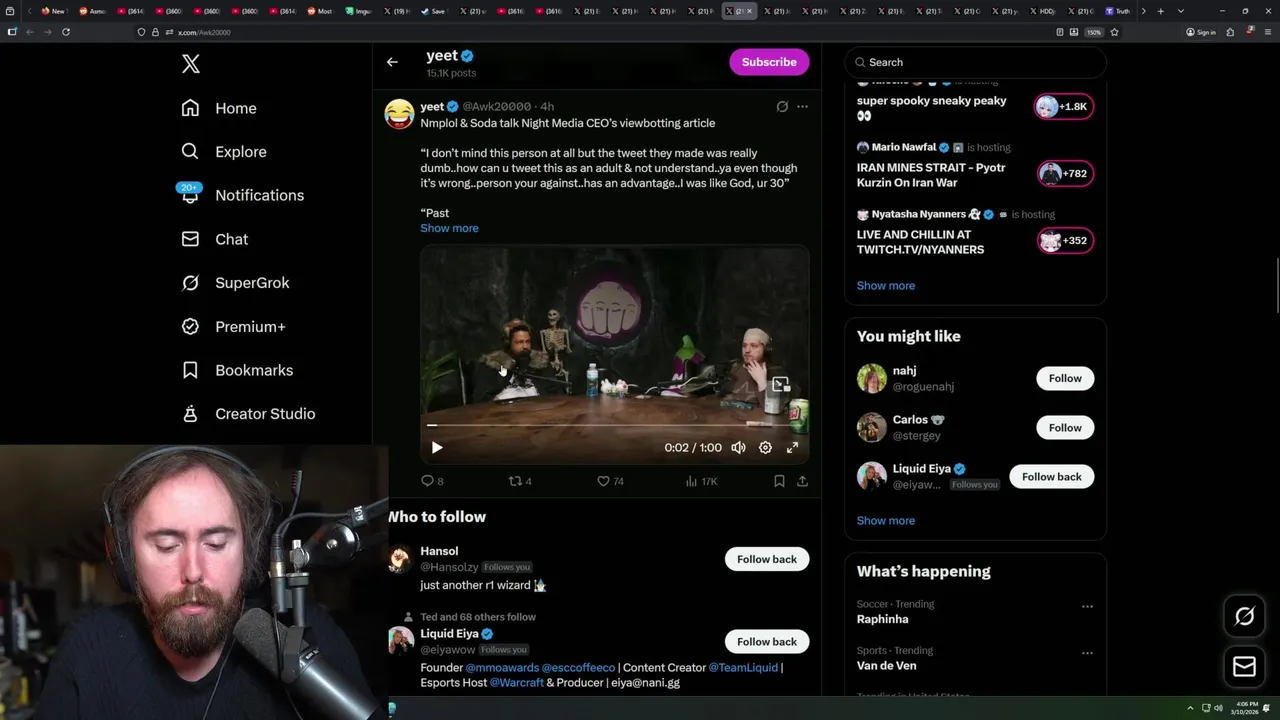Open nahj's profile avatar

[872, 378]
